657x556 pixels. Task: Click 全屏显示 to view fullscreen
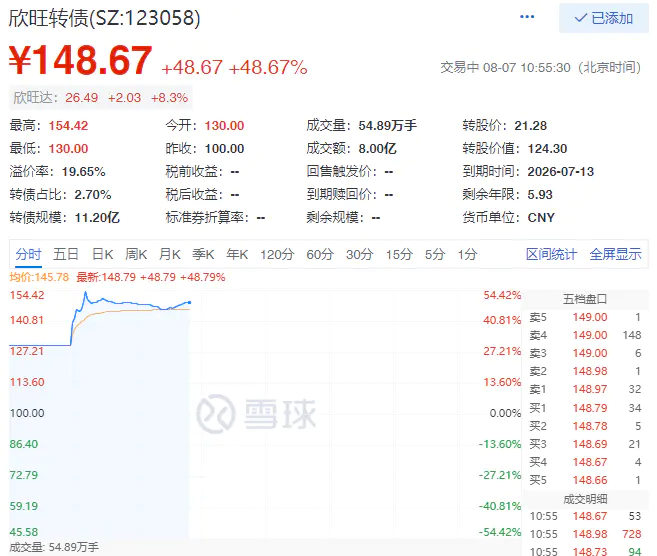[616, 254]
